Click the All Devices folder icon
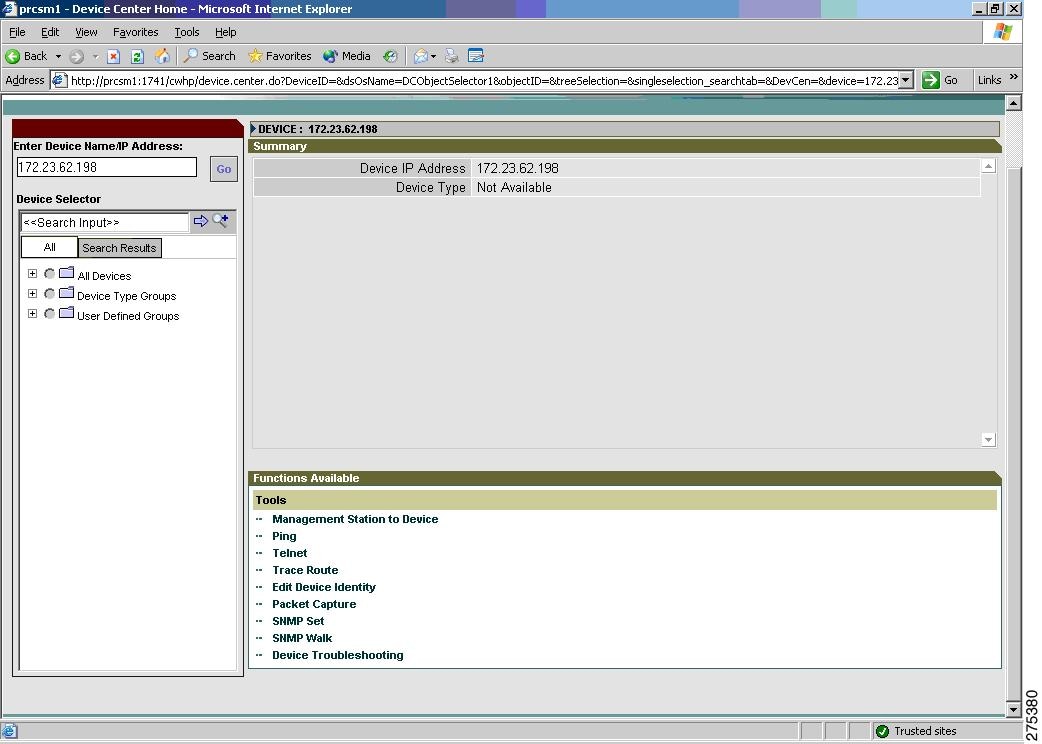The image size is (1042, 744). point(66,273)
